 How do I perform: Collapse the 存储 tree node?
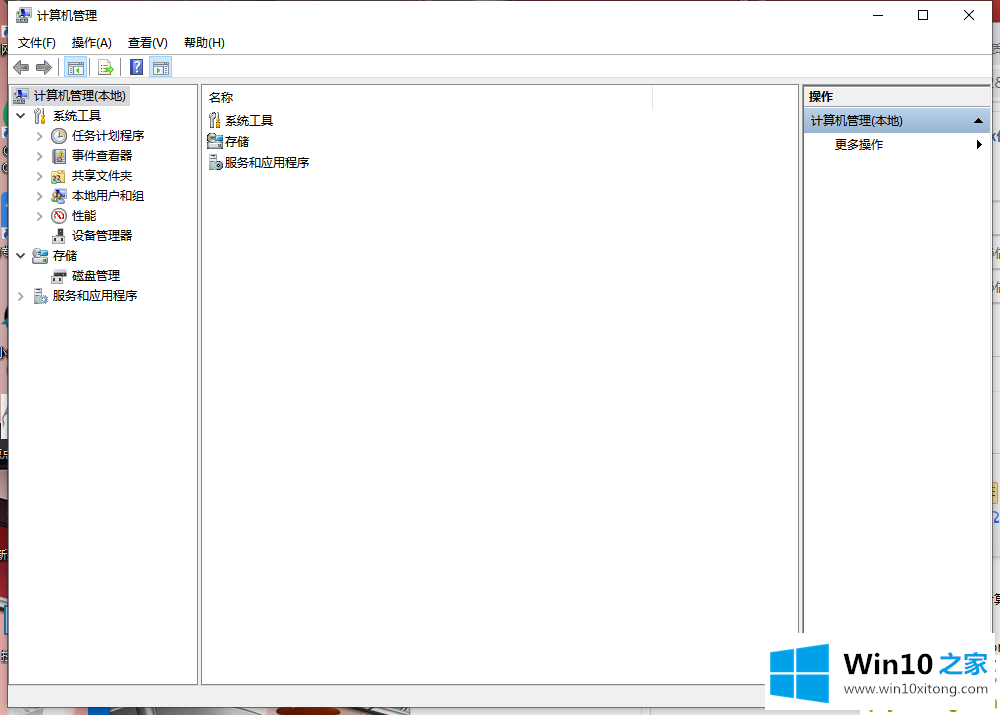[20, 256]
